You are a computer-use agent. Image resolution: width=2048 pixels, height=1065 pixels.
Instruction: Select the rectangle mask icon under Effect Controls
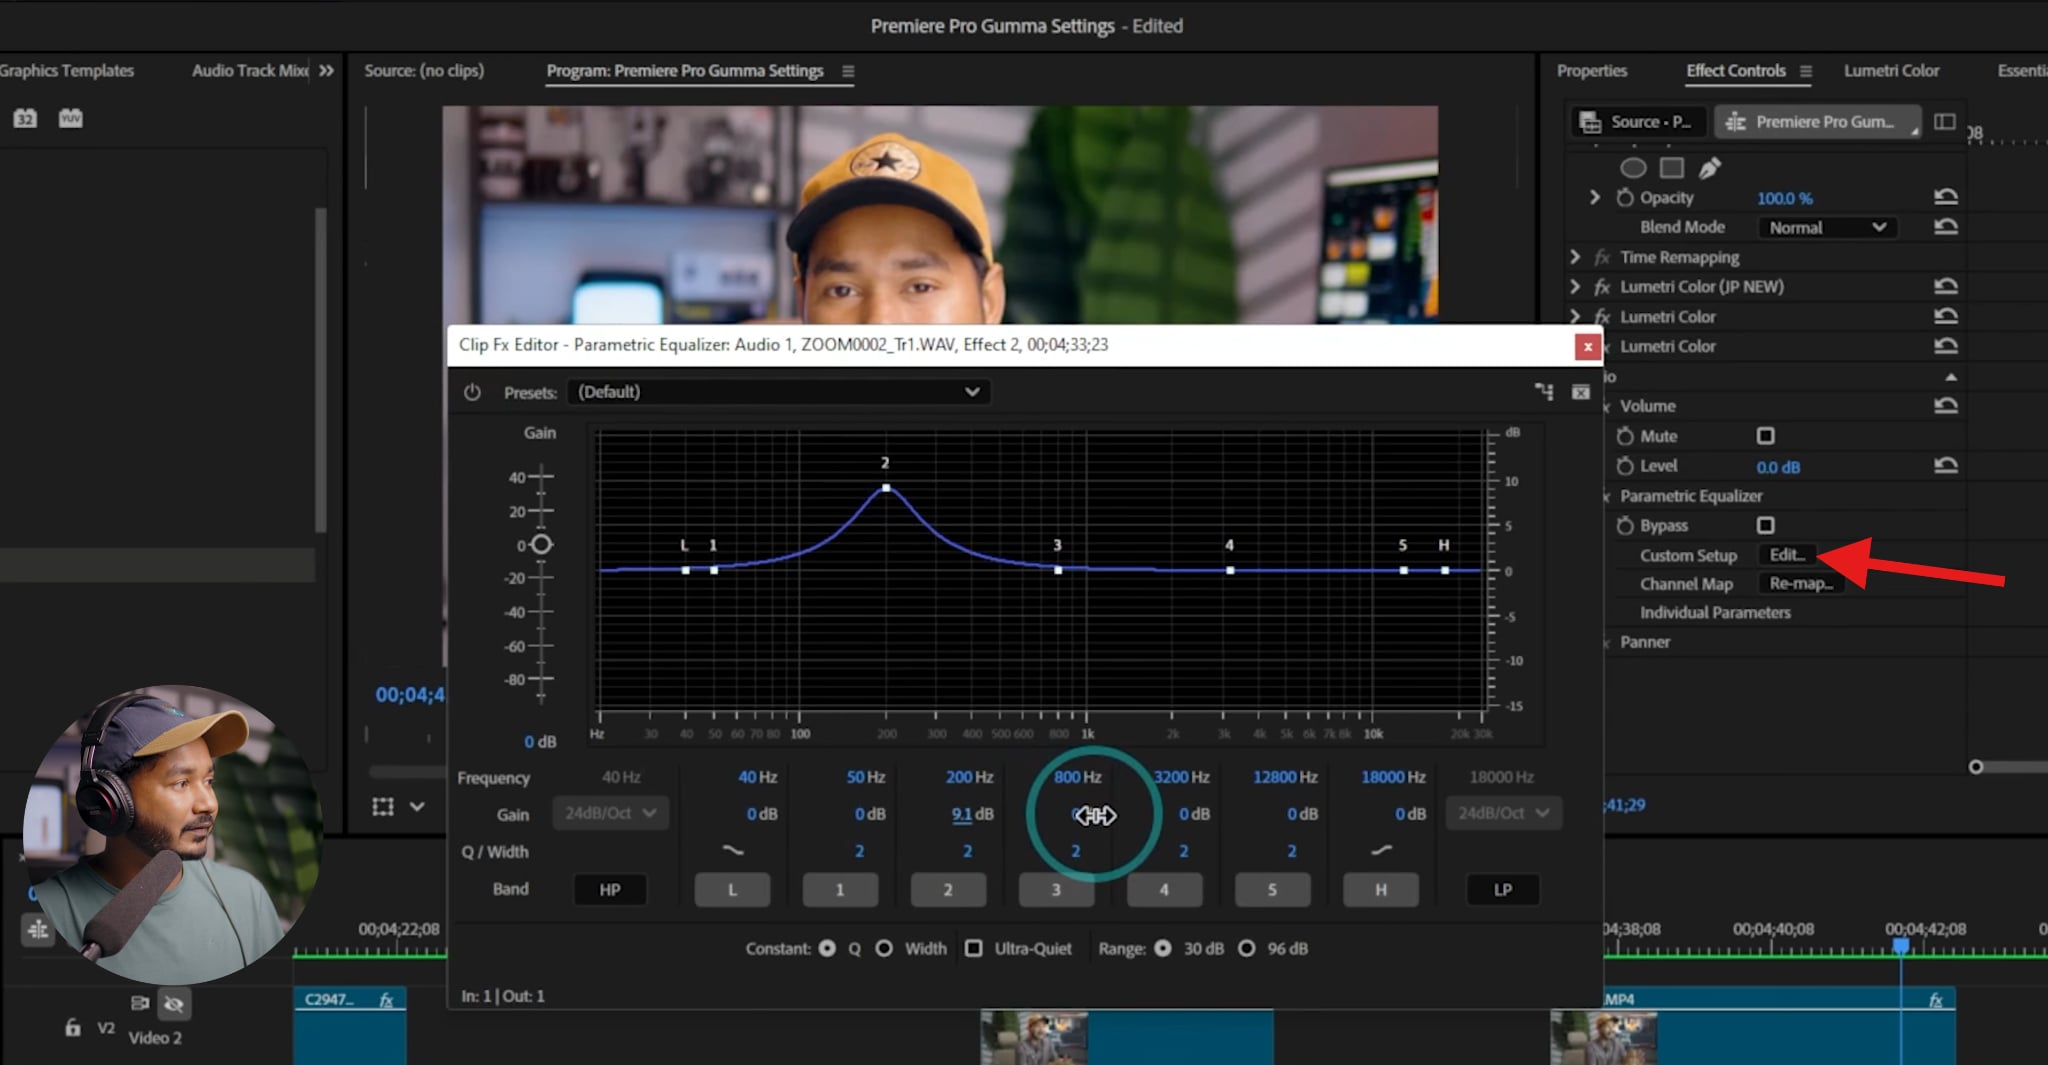click(x=1671, y=168)
